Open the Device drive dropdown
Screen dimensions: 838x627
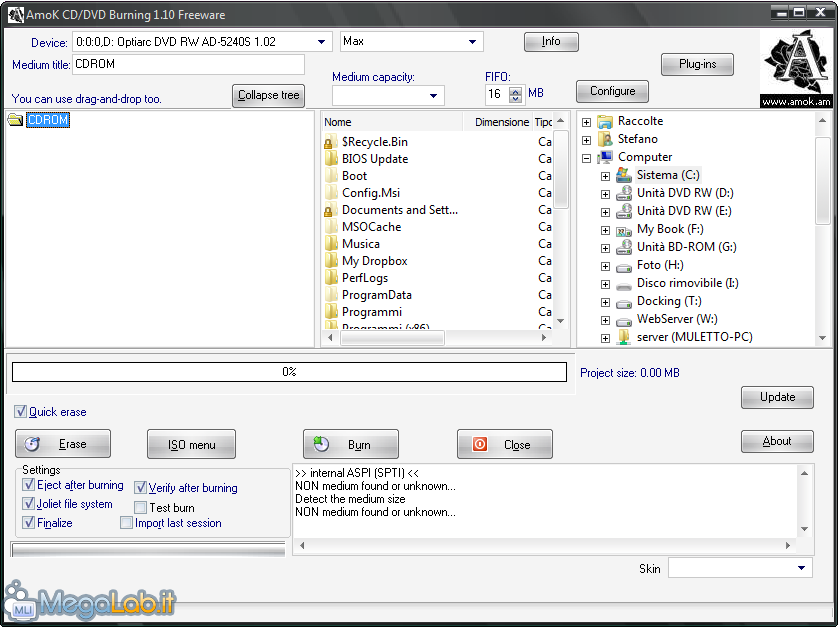[321, 42]
